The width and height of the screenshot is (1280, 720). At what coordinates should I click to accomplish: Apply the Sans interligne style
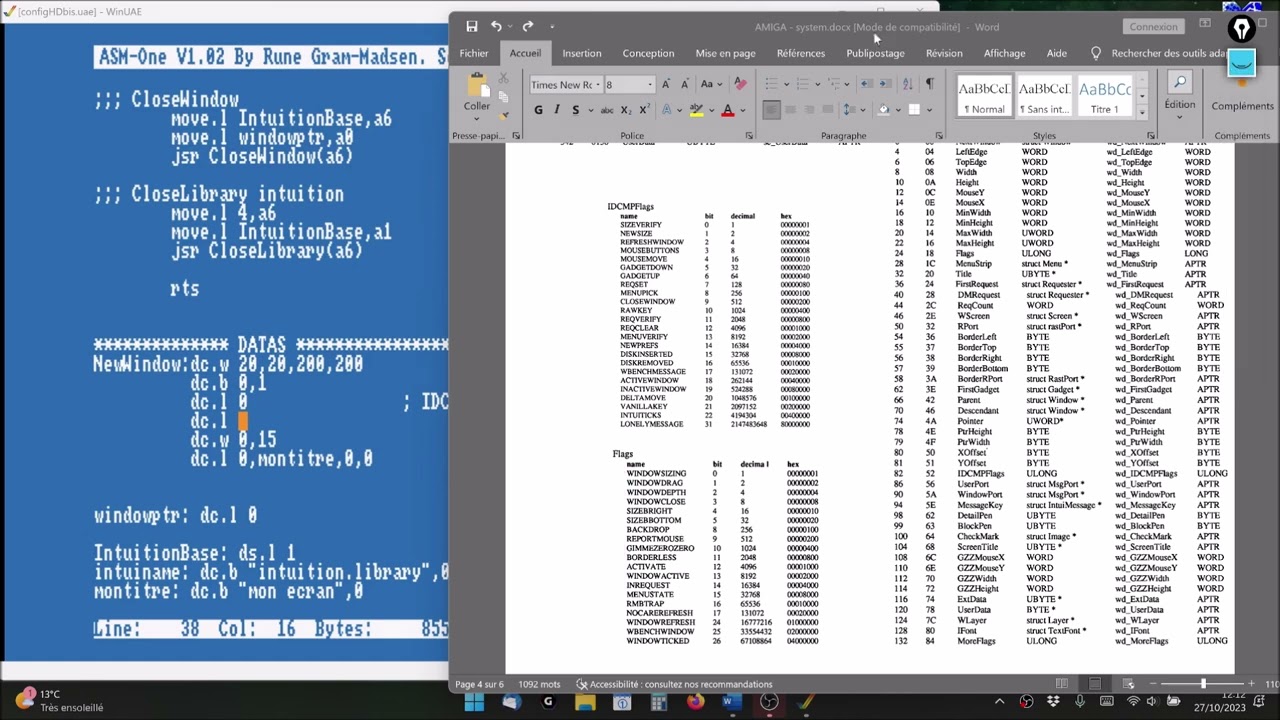[1044, 95]
